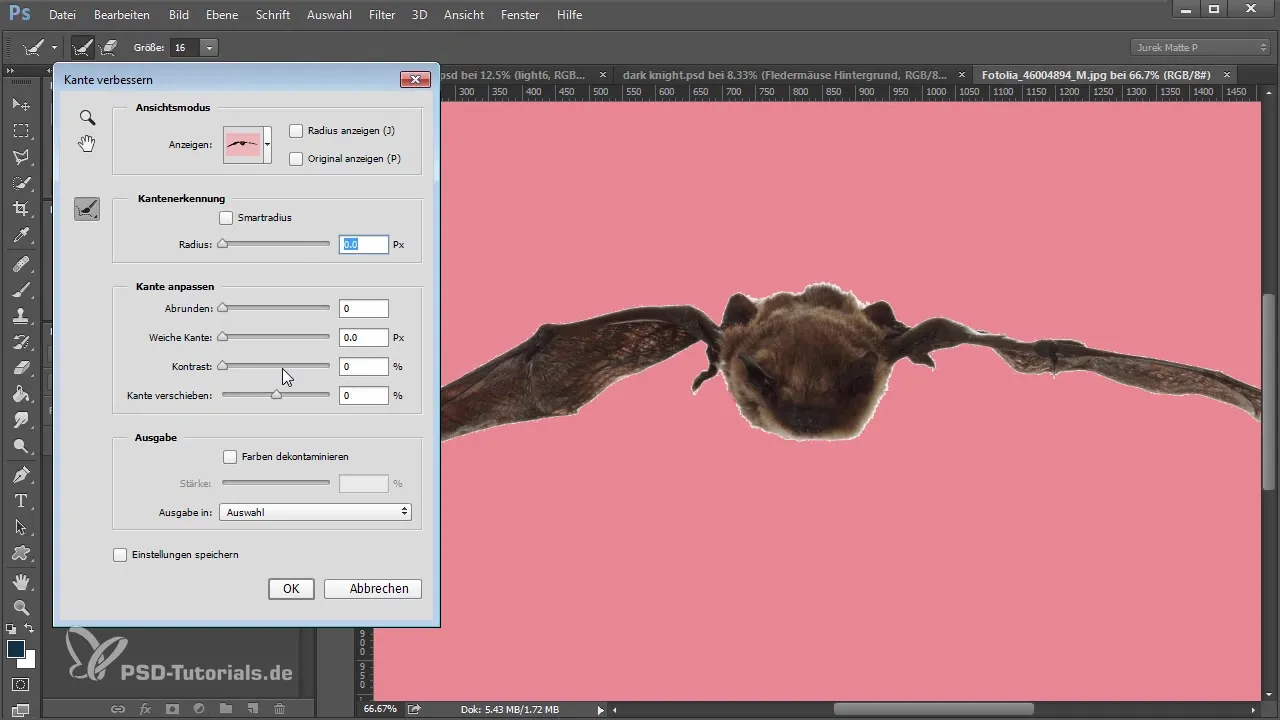The width and height of the screenshot is (1280, 720).
Task: Open the status bar info arrow menu
Action: point(600,709)
